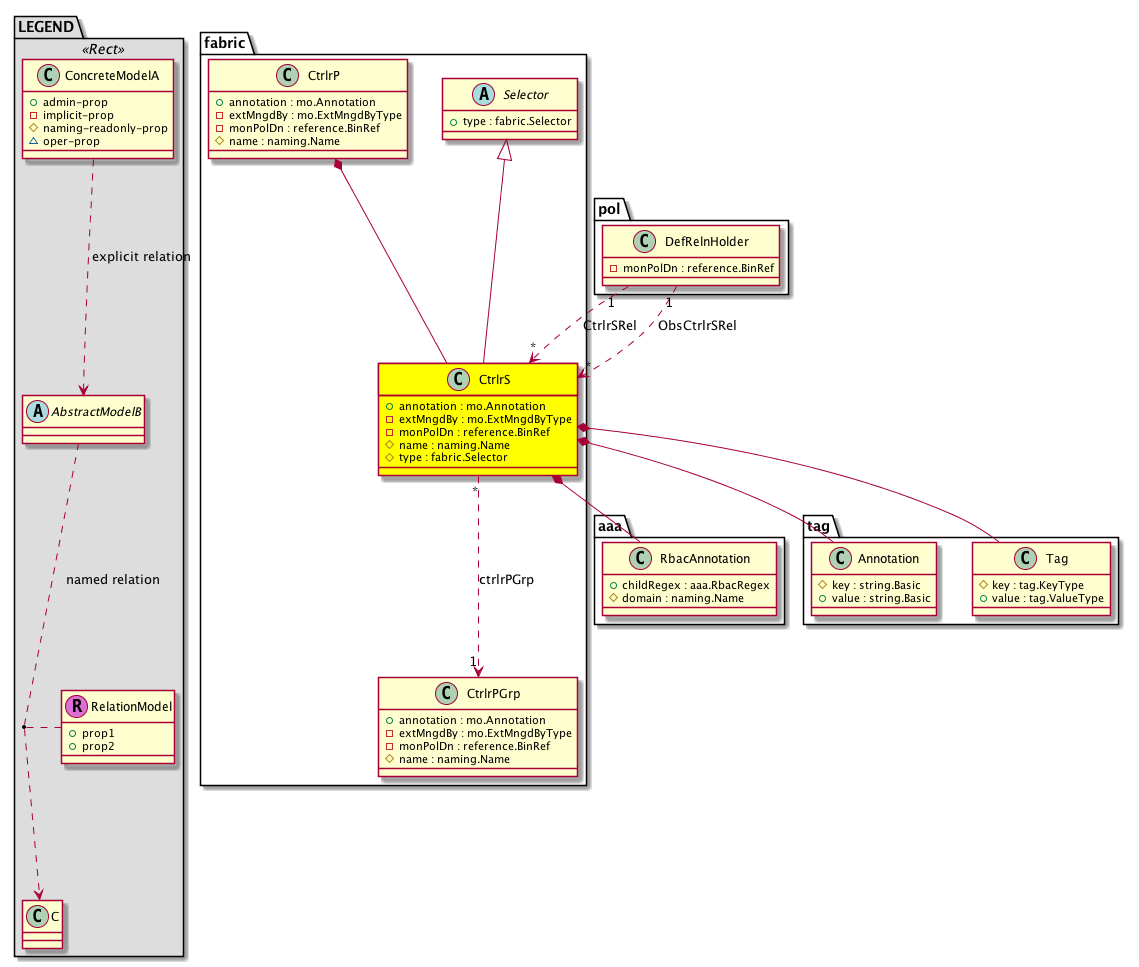
Task: Select the LEGEND package tab
Action: point(43,26)
